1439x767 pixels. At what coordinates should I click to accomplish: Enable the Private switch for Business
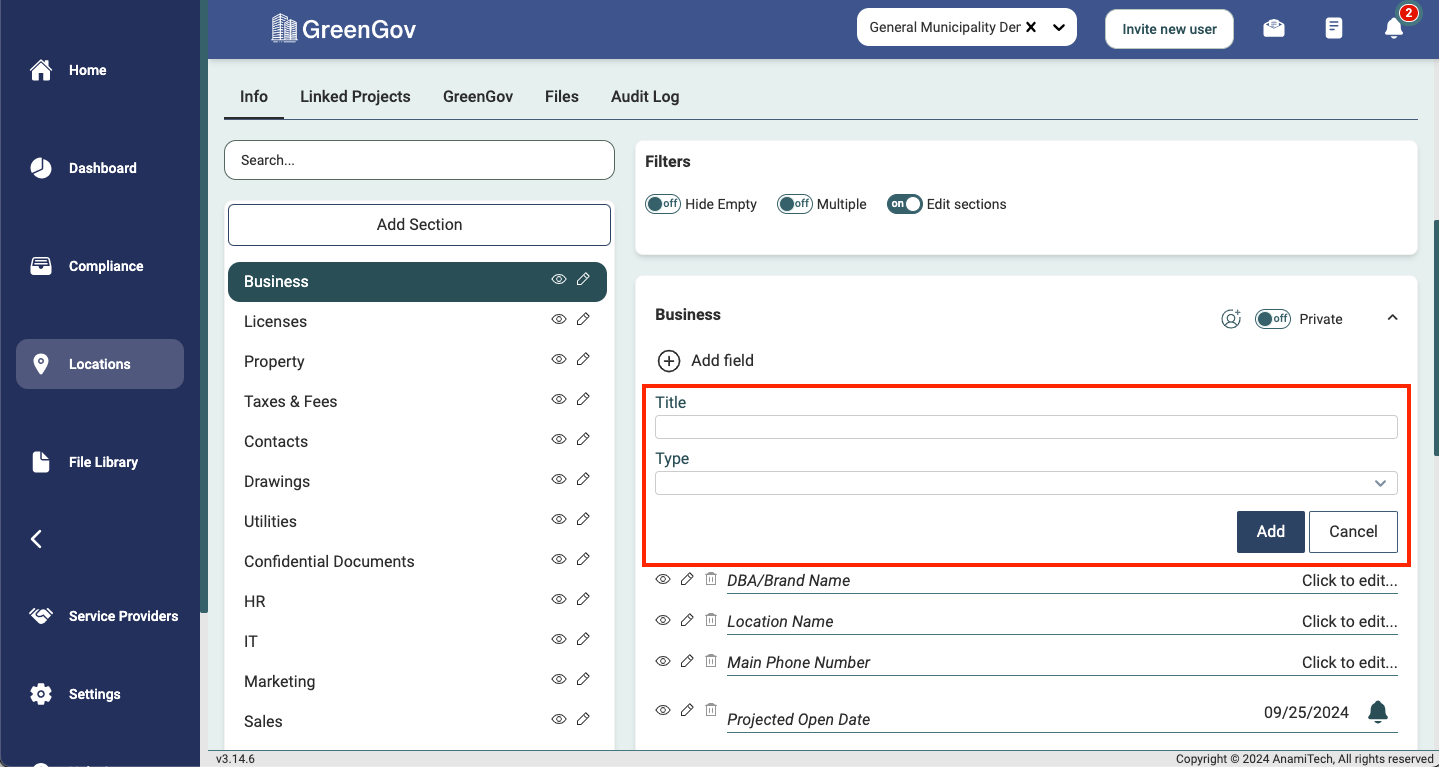pyautogui.click(x=1273, y=319)
